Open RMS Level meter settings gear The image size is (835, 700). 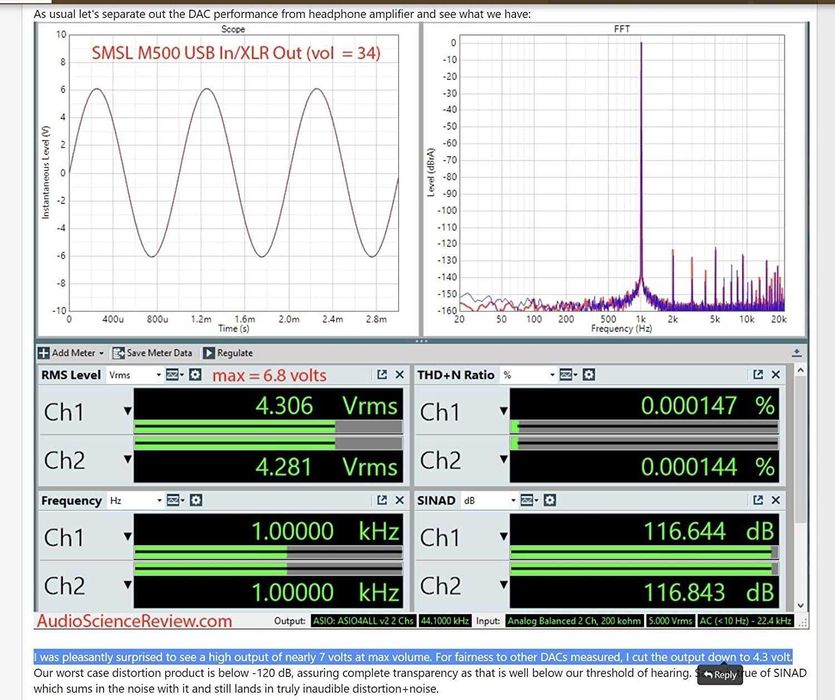195,375
